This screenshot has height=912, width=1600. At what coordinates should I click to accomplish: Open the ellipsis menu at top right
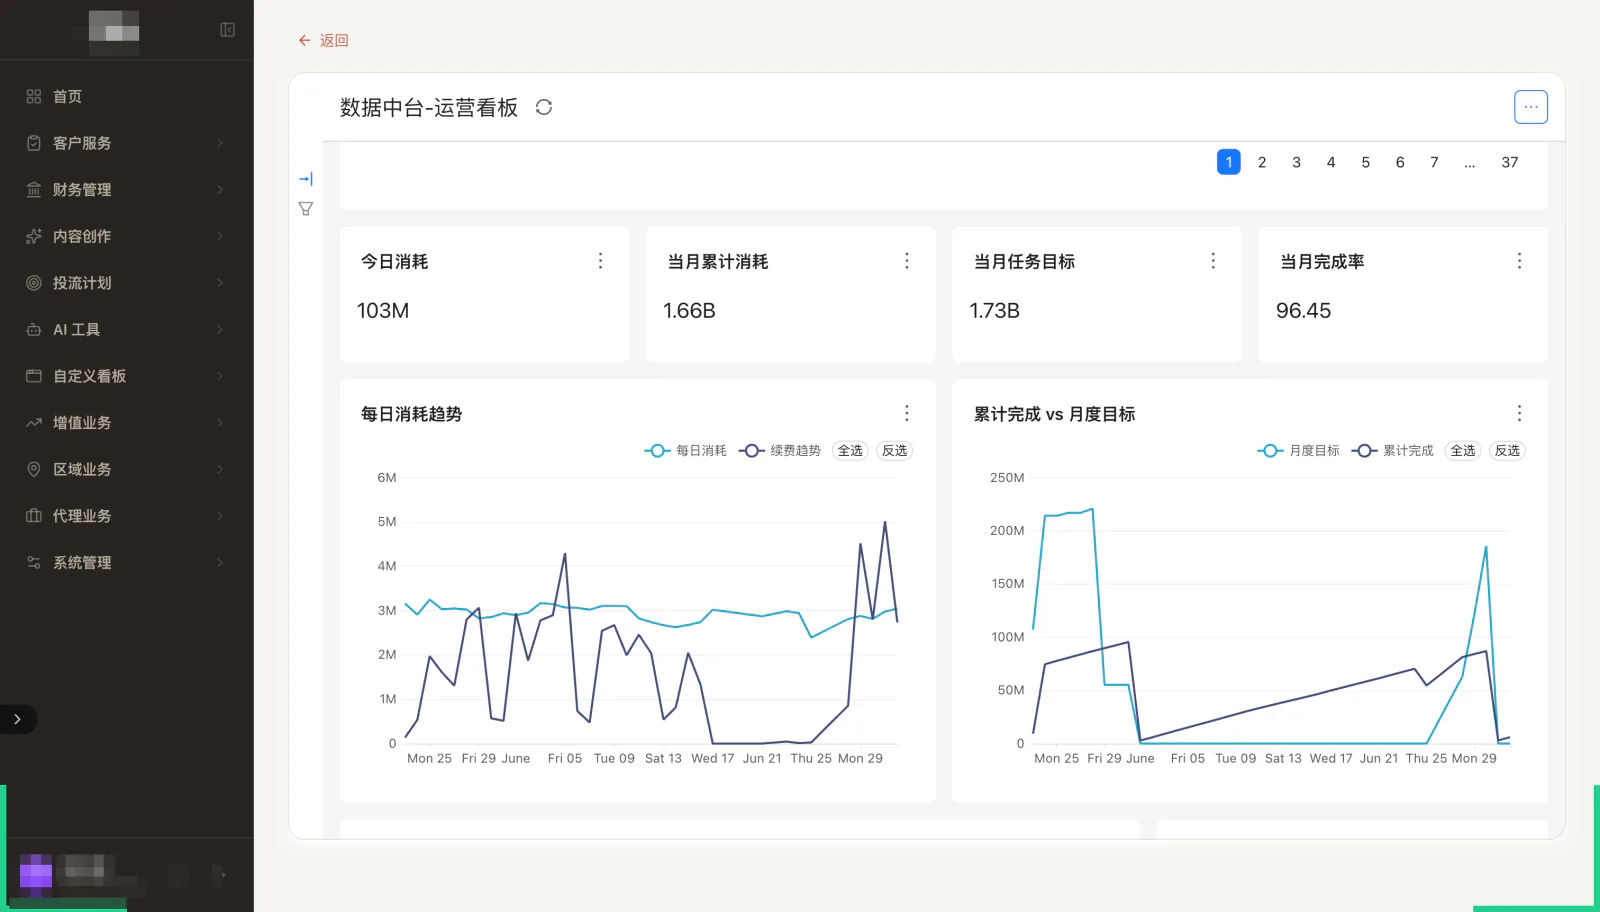point(1531,107)
